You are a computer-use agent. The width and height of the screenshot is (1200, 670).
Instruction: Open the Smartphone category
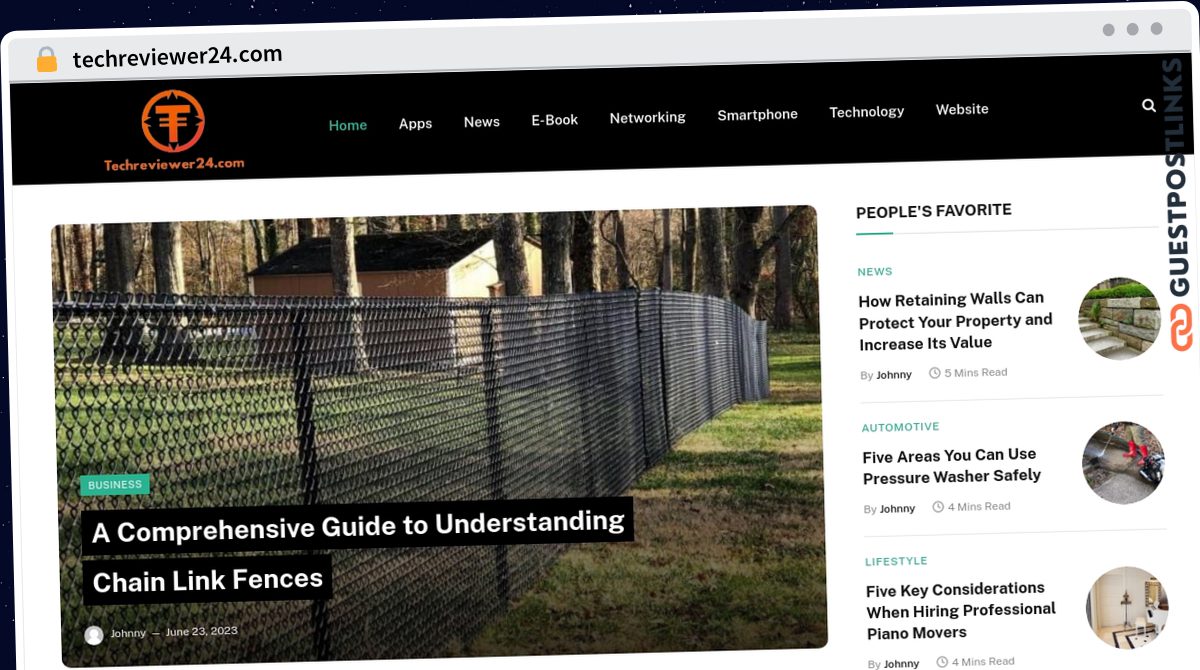(757, 114)
